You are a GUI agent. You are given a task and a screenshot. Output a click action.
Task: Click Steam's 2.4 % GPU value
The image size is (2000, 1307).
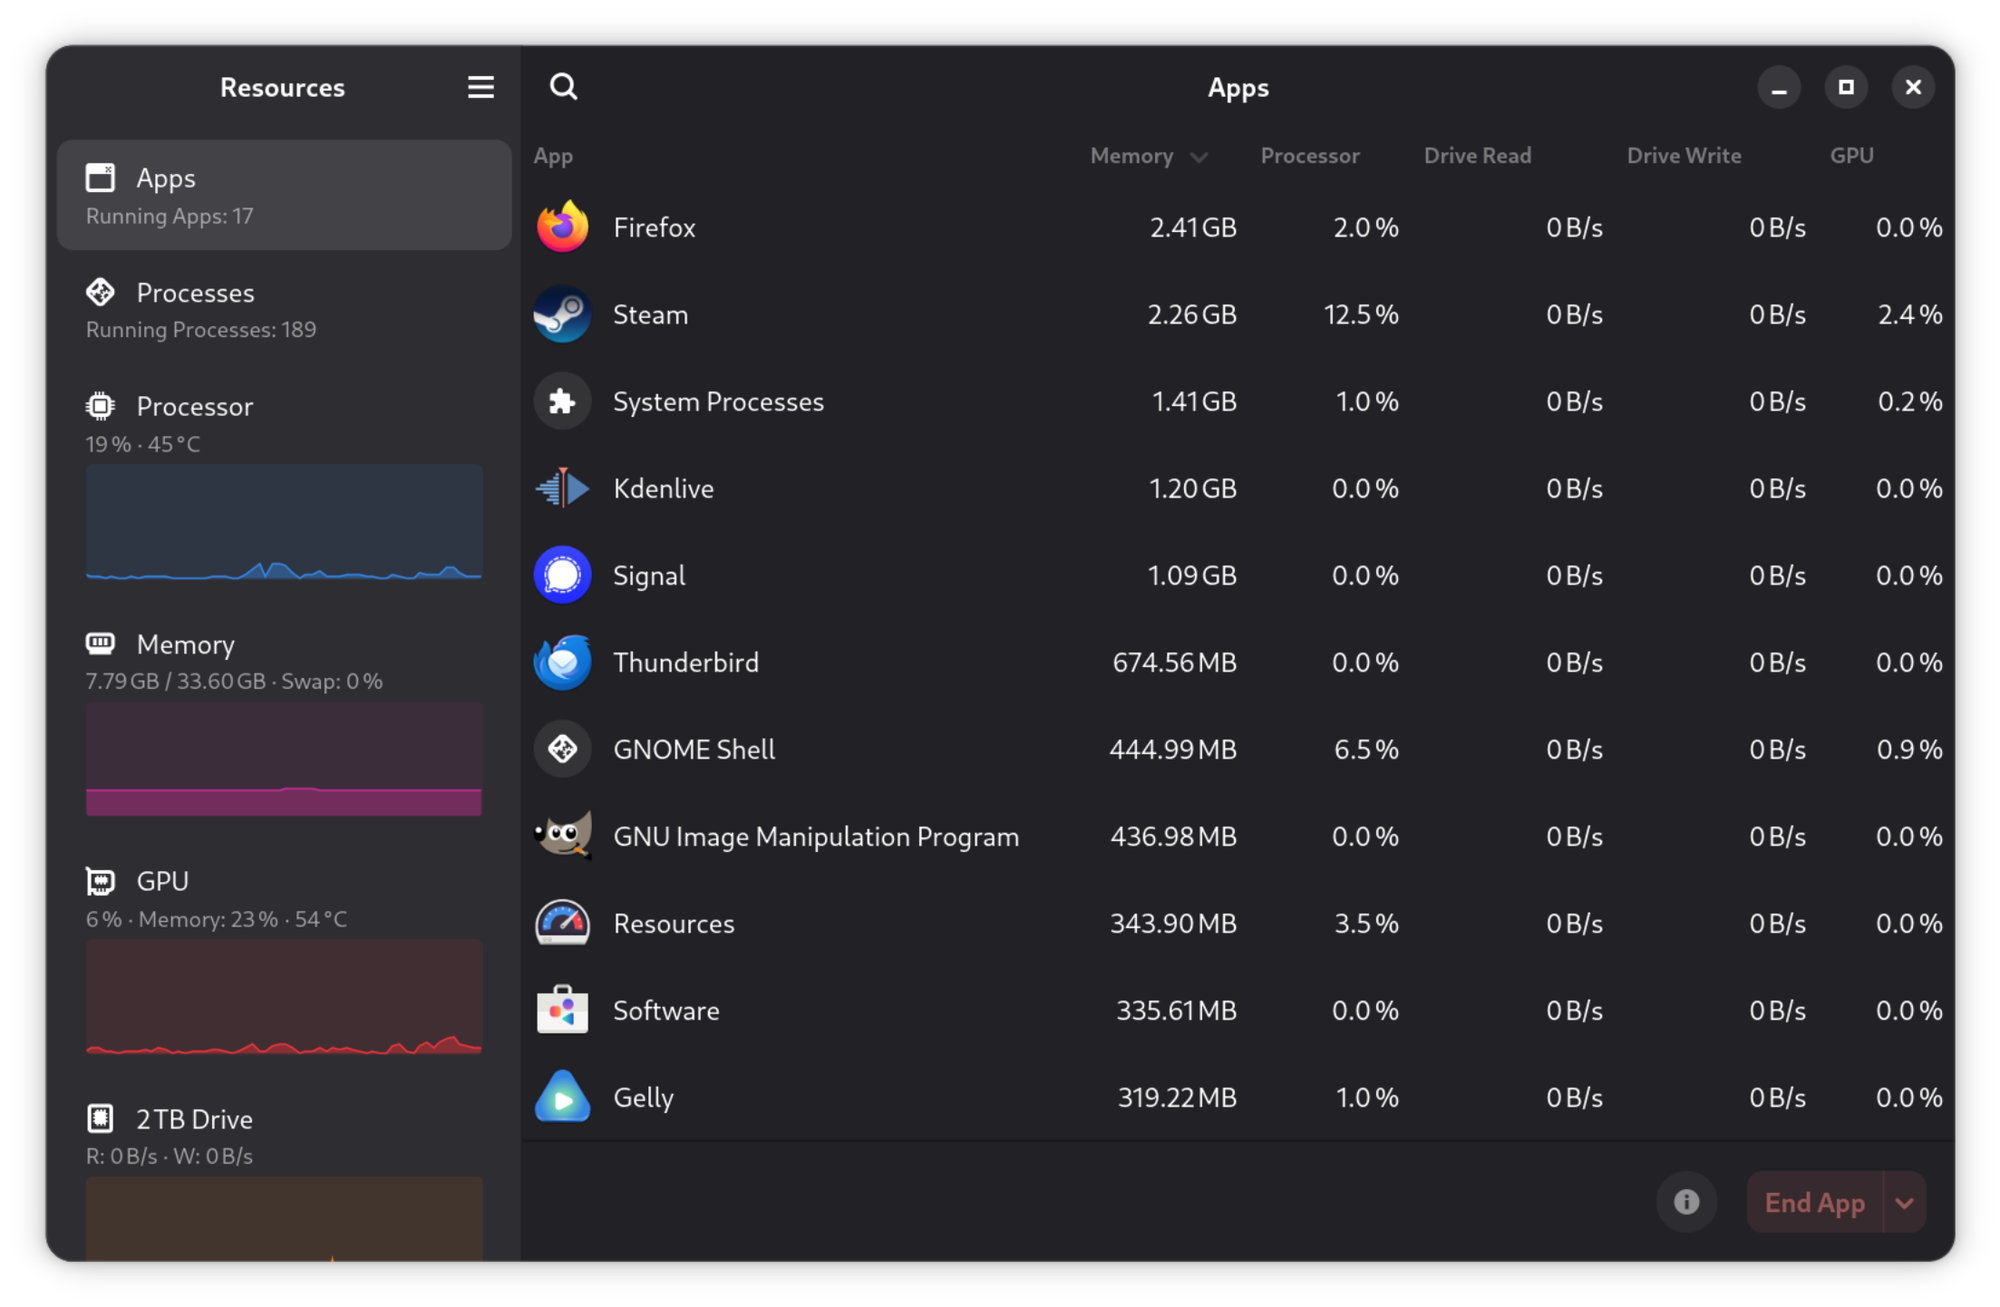[x=1910, y=314]
